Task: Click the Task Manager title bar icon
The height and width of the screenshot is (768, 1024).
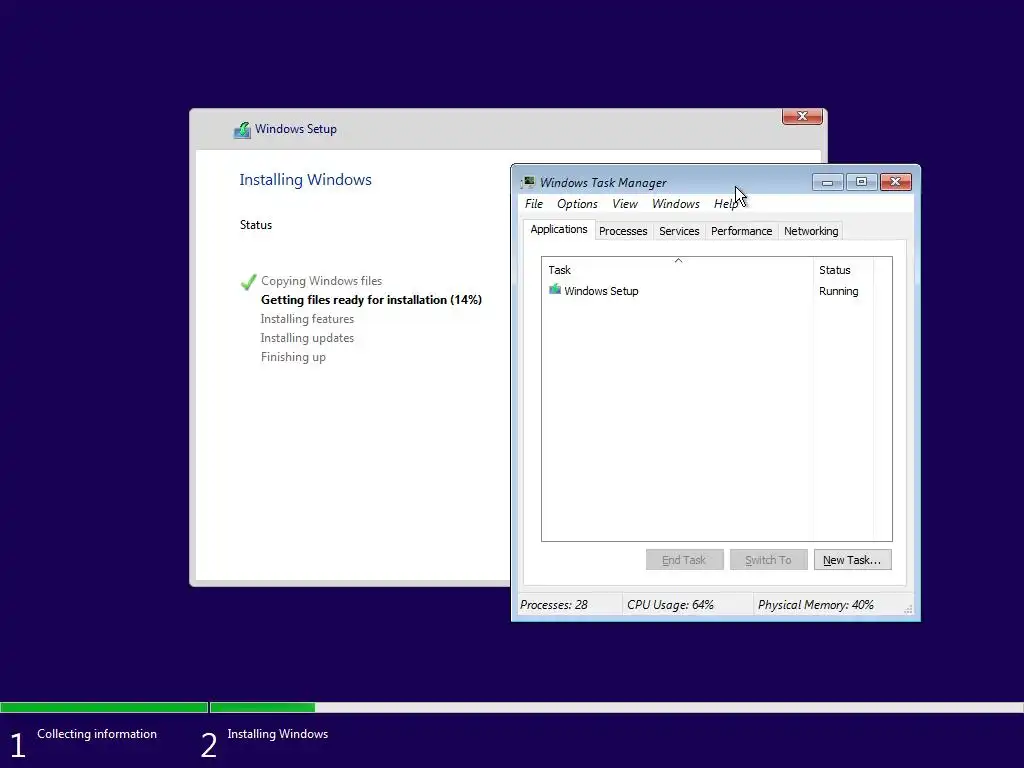Action: click(528, 182)
